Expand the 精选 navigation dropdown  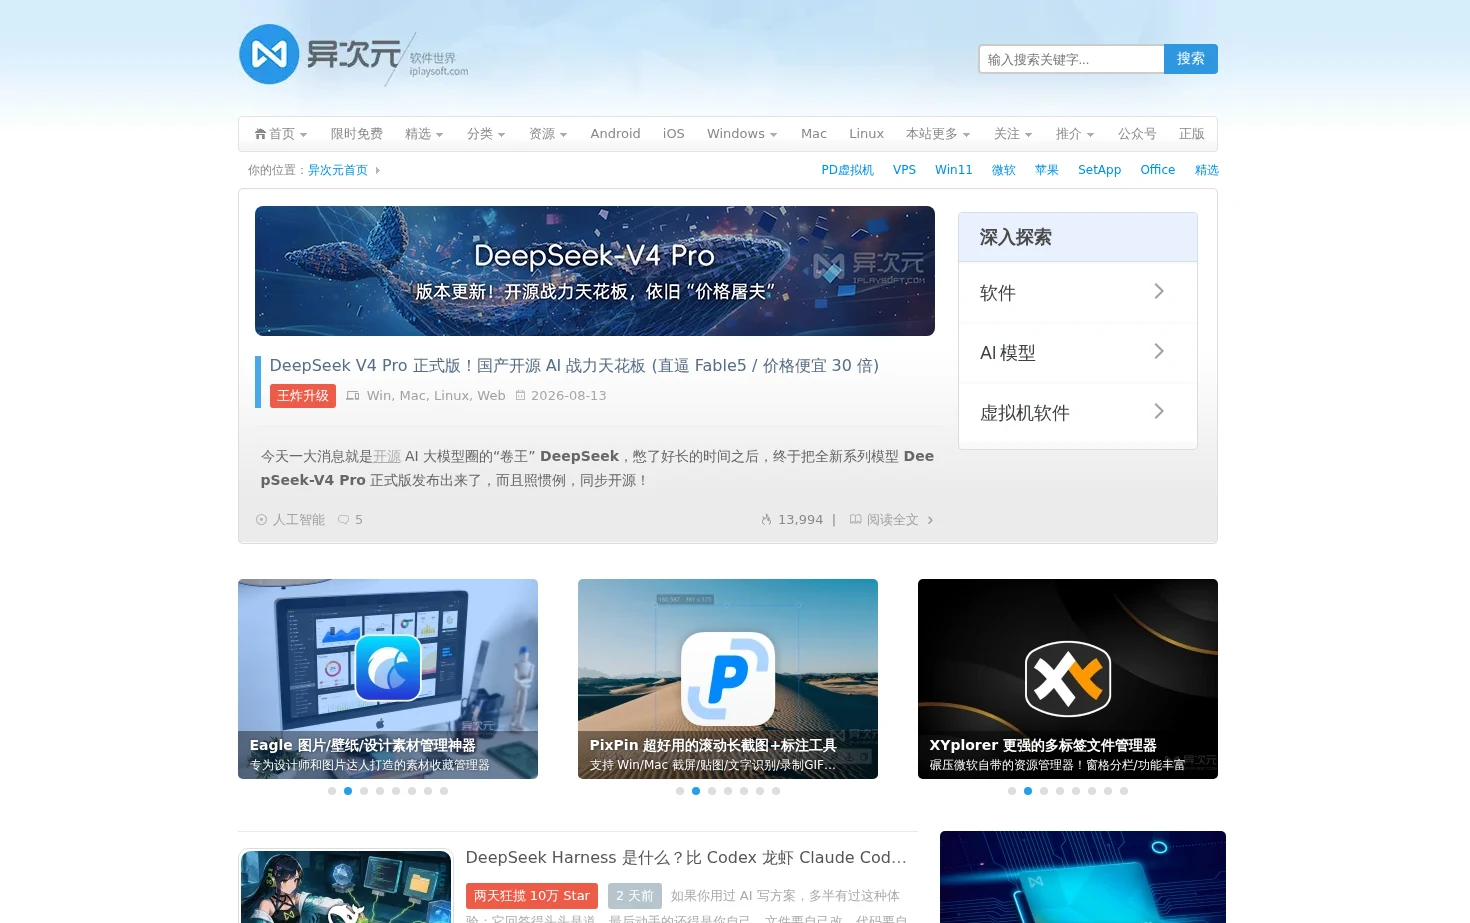tap(424, 134)
